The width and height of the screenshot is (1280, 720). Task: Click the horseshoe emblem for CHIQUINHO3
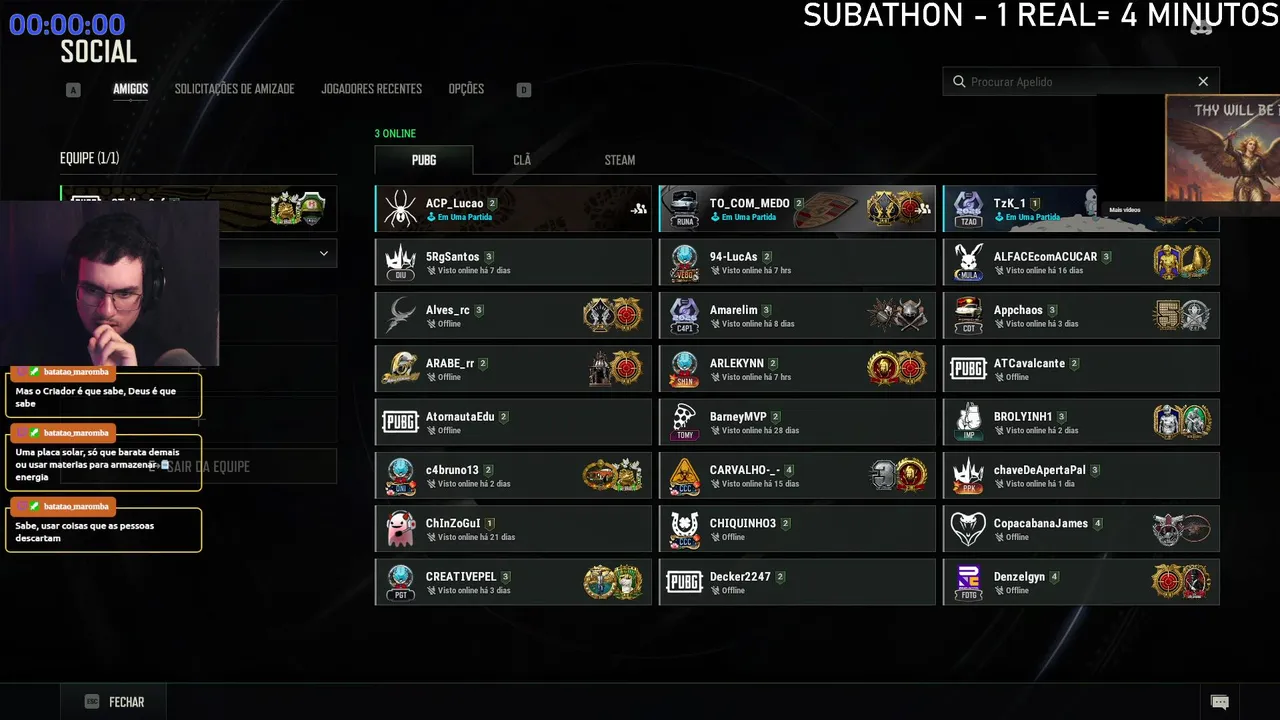point(685,528)
